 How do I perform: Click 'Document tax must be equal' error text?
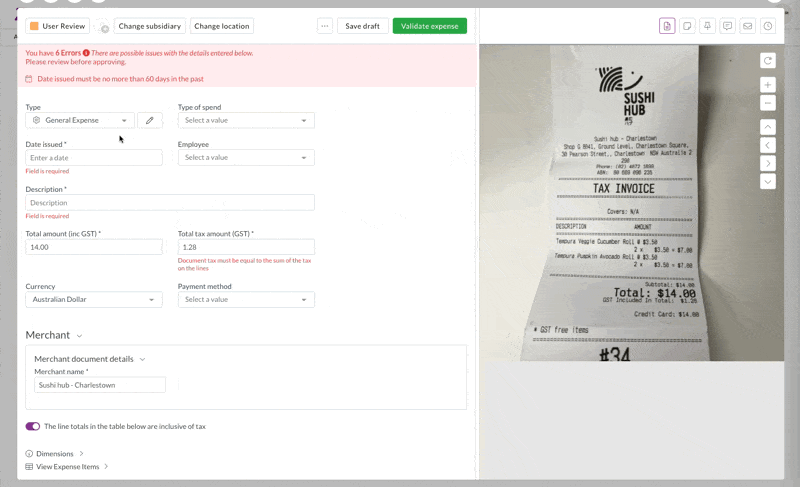click(x=244, y=264)
